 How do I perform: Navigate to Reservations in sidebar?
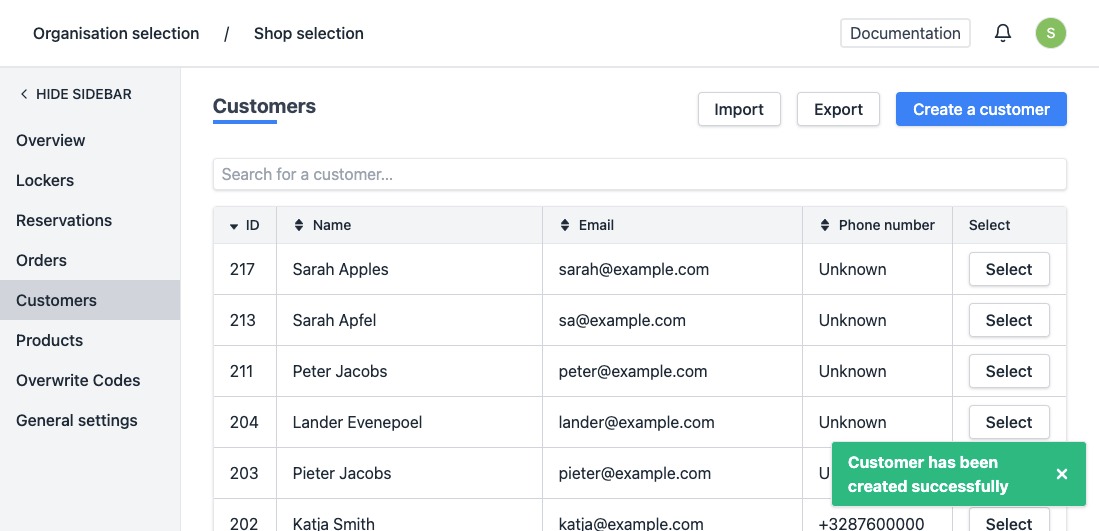coord(64,220)
